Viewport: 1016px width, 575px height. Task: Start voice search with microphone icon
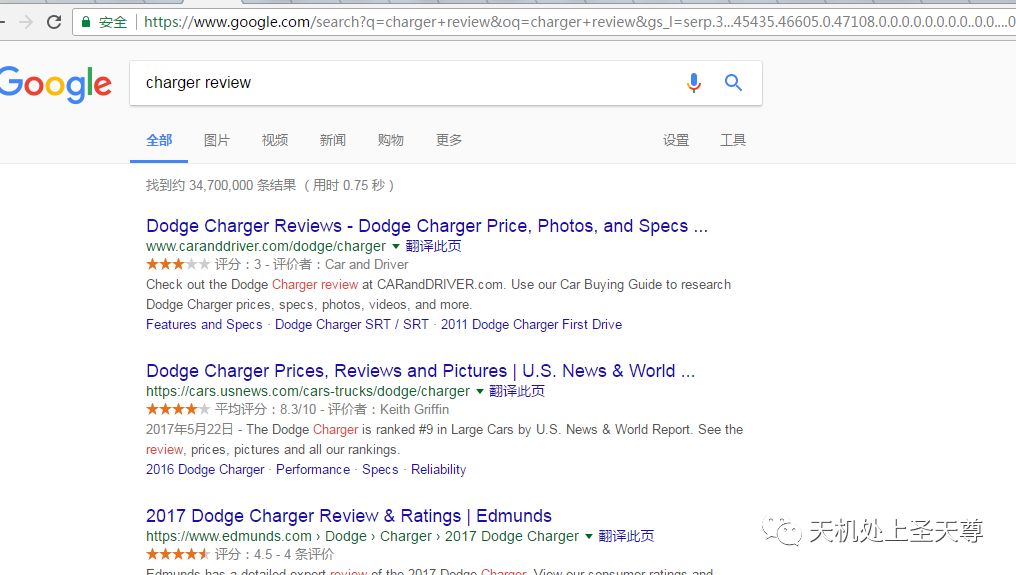(x=693, y=82)
